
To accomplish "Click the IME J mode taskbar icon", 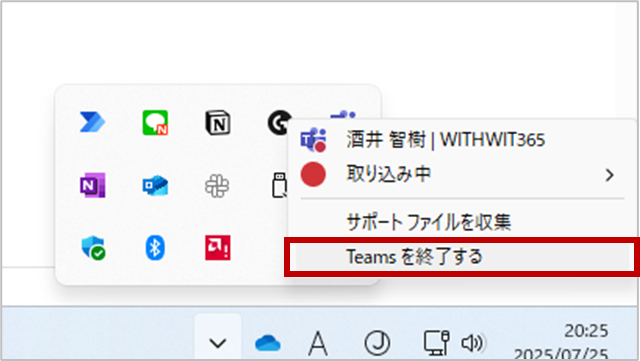I will tap(377, 343).
